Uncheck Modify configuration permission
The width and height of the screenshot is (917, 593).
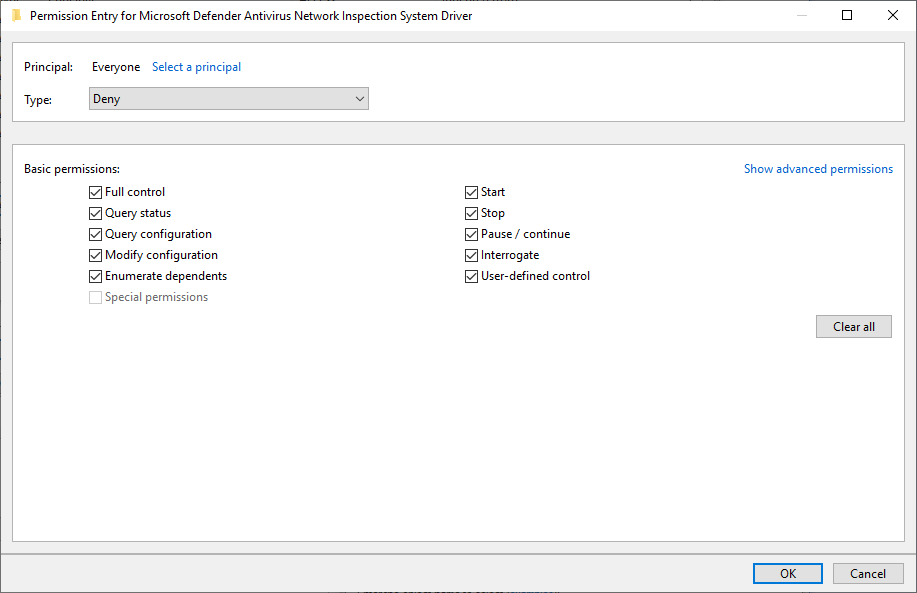(x=95, y=256)
